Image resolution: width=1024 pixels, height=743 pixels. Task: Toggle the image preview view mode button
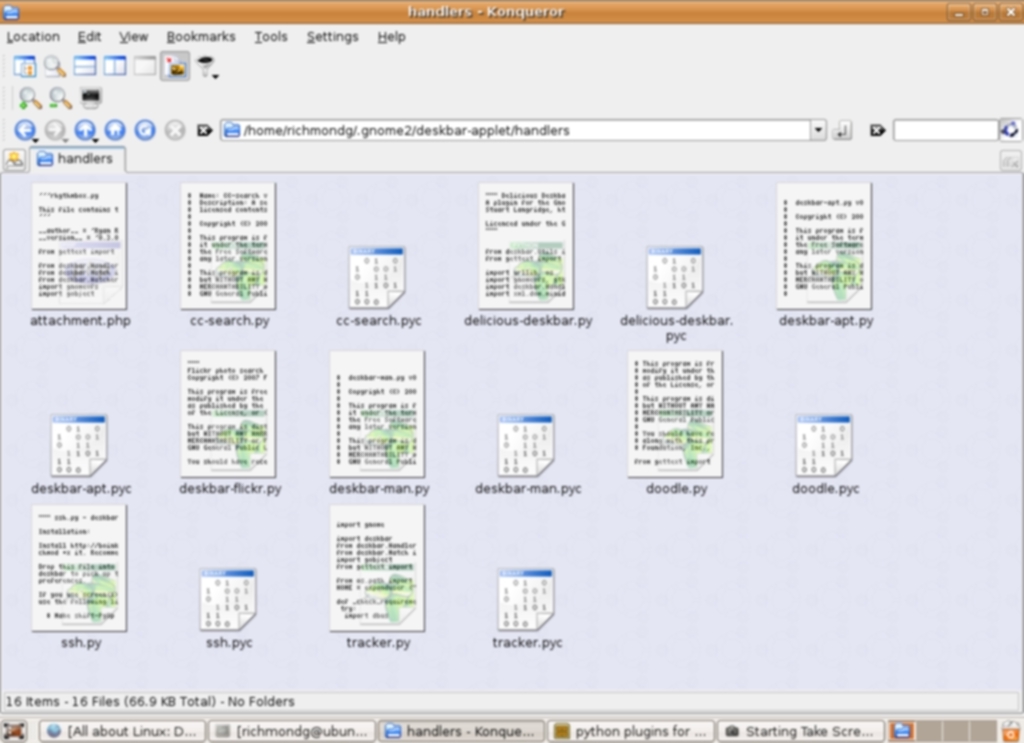coord(175,66)
